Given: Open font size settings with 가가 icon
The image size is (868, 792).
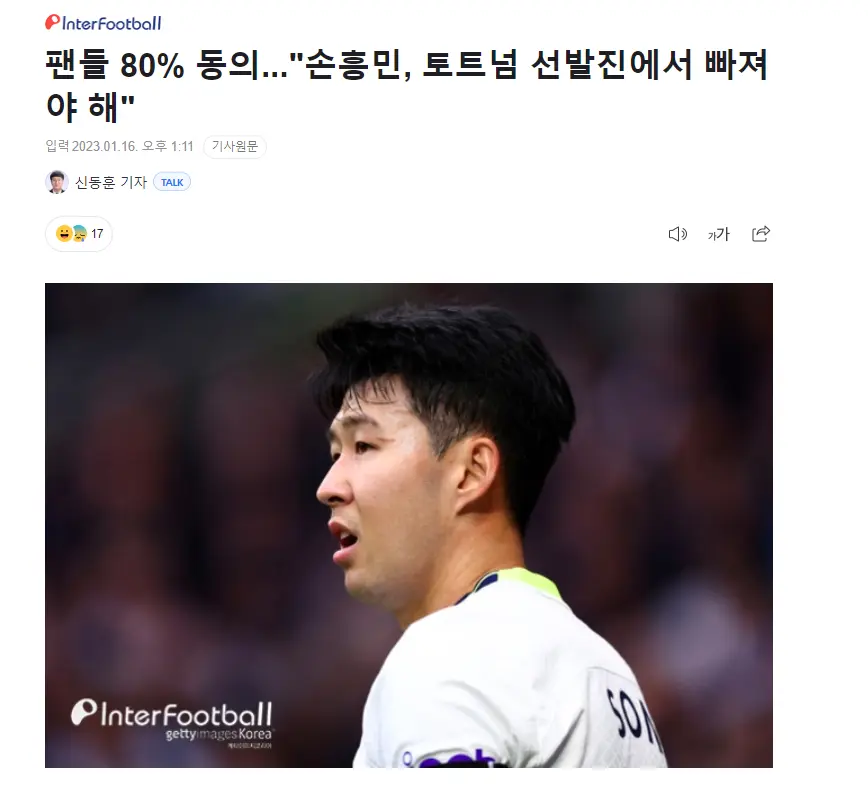Looking at the screenshot, I should coord(719,235).
